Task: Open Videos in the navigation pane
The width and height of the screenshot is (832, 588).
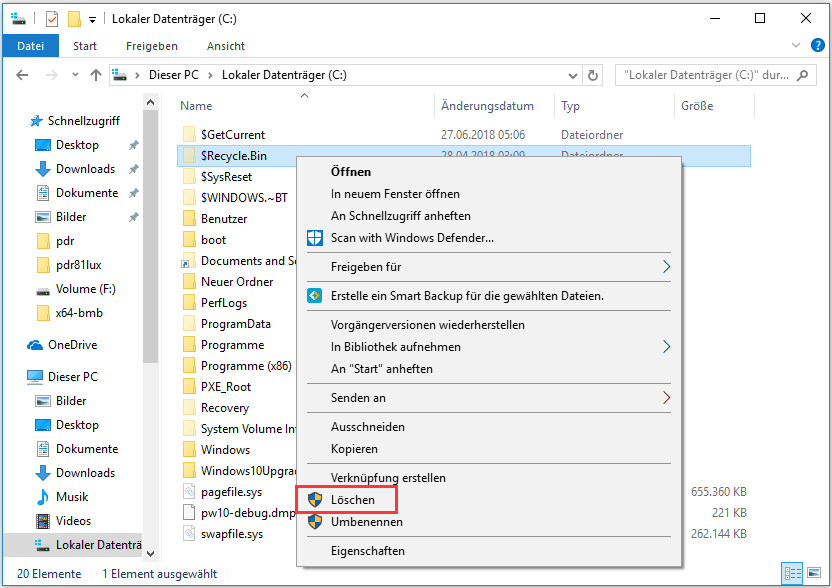Action: coord(73,521)
